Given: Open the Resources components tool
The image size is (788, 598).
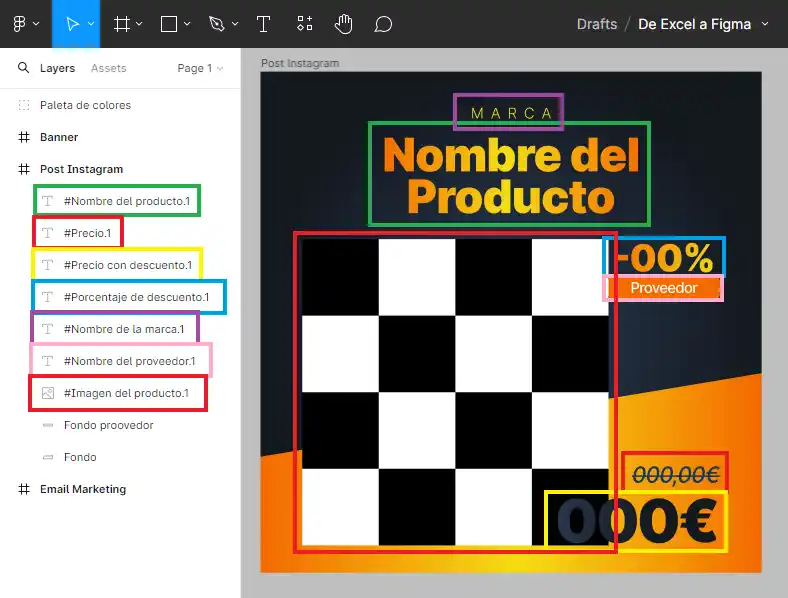Looking at the screenshot, I should (305, 23).
